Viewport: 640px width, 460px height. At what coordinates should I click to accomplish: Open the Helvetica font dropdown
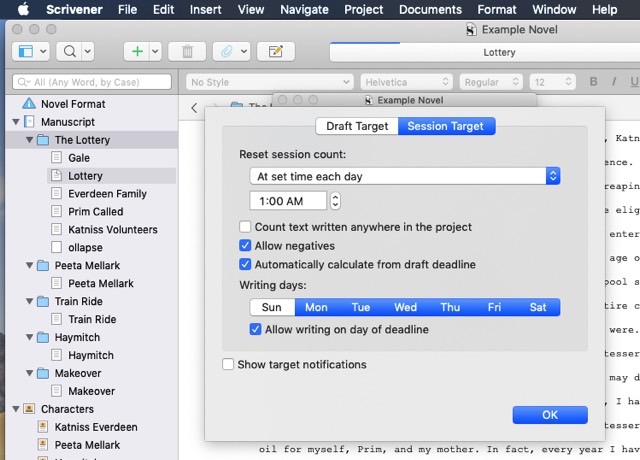406,82
